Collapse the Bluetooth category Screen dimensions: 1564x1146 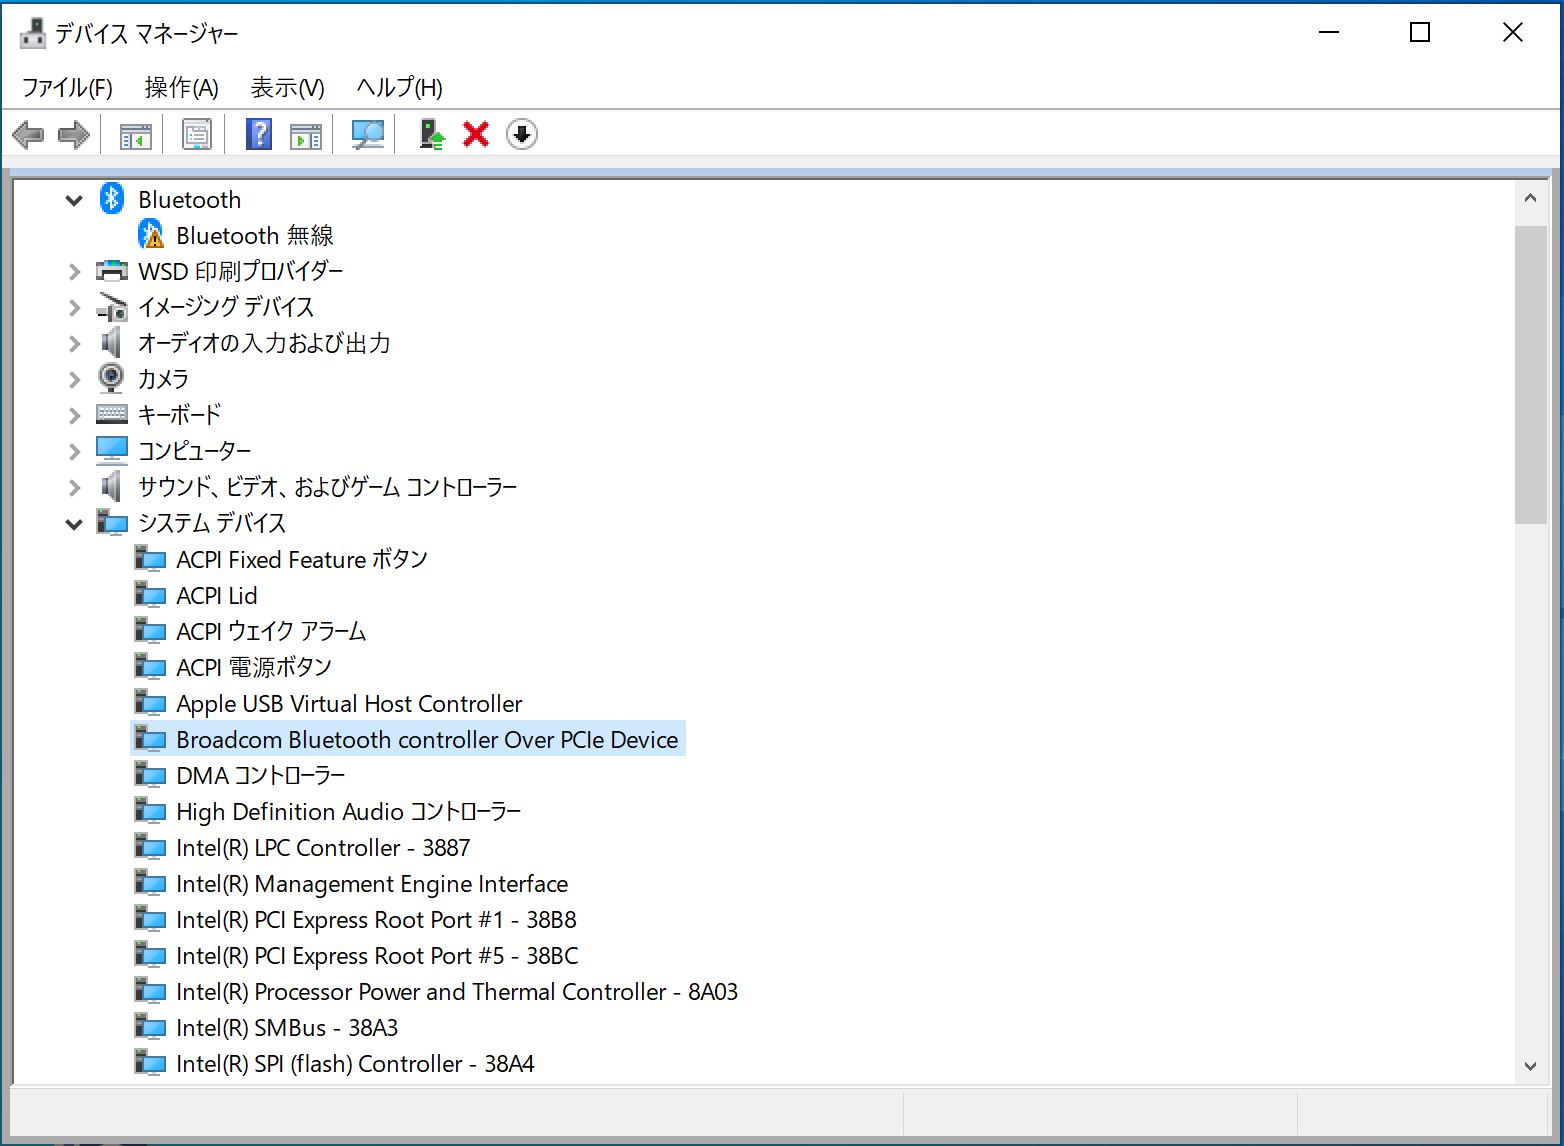tap(74, 200)
